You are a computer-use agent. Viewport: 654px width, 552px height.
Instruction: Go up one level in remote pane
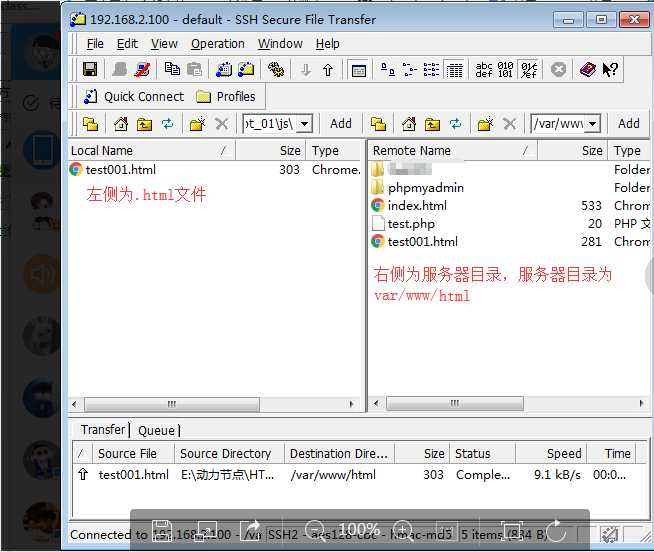(432, 124)
